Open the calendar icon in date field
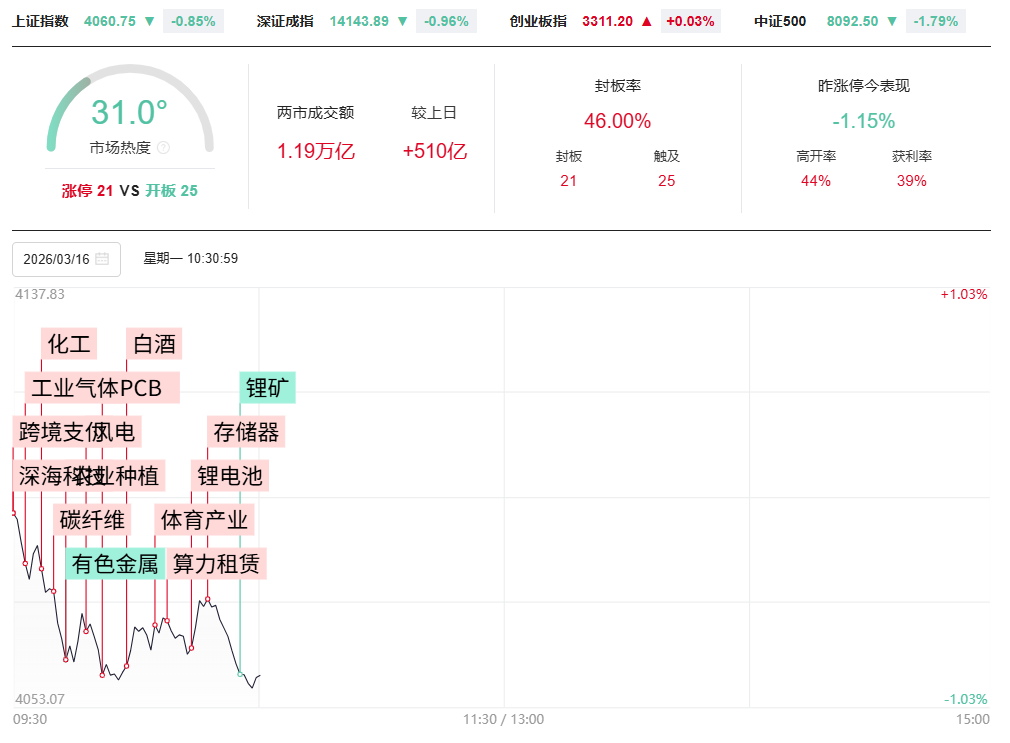 pyautogui.click(x=102, y=259)
